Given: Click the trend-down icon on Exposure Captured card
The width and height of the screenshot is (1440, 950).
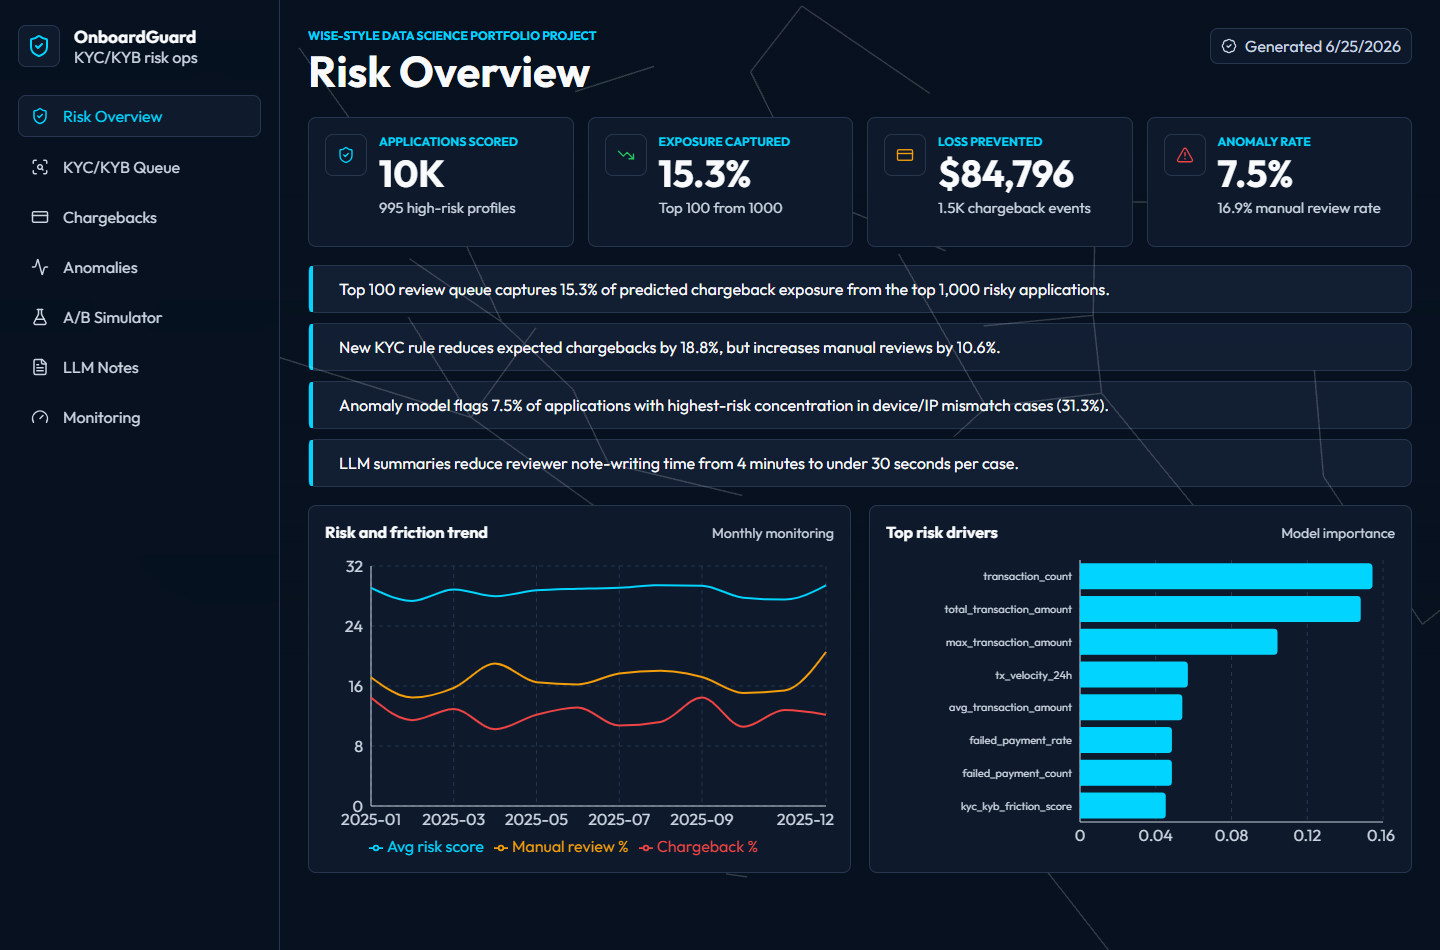Looking at the screenshot, I should (x=626, y=155).
